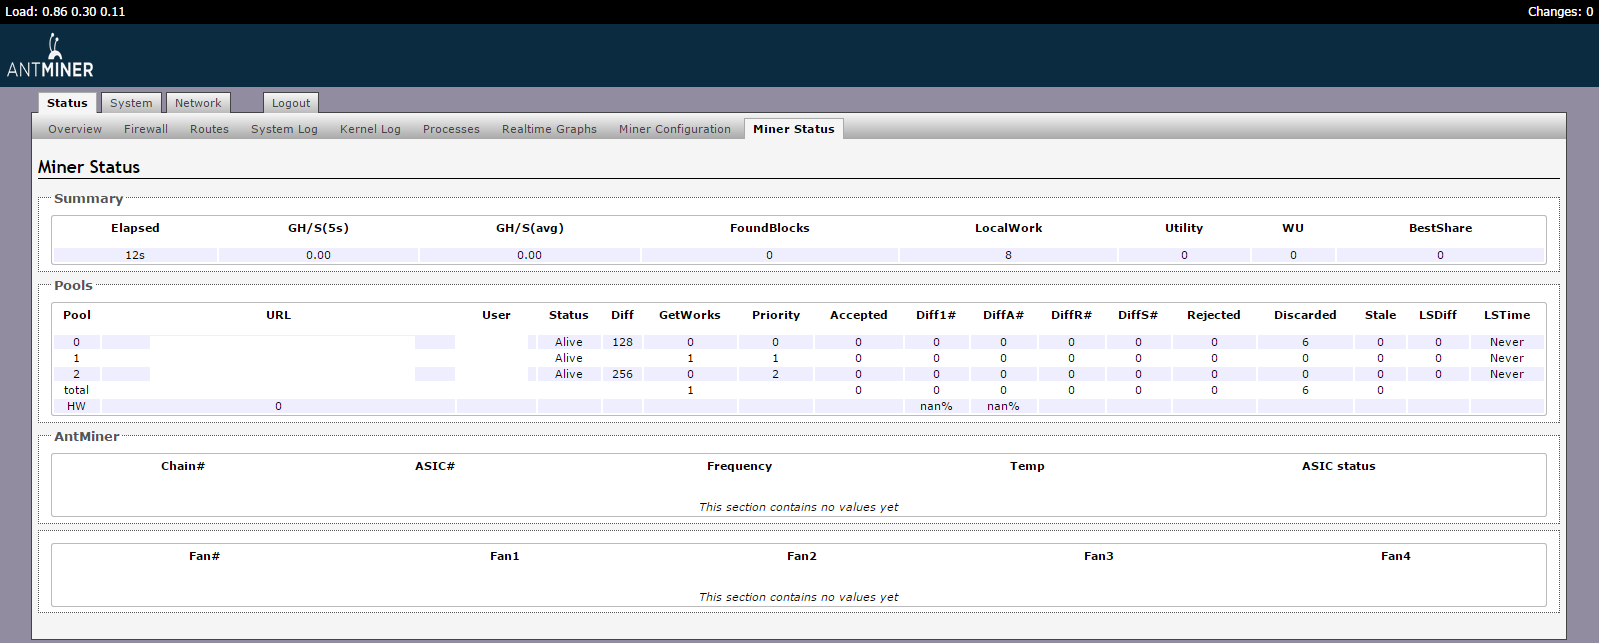Click the 'Accepted' column header
This screenshot has width=1599, height=643.
coord(859,315)
